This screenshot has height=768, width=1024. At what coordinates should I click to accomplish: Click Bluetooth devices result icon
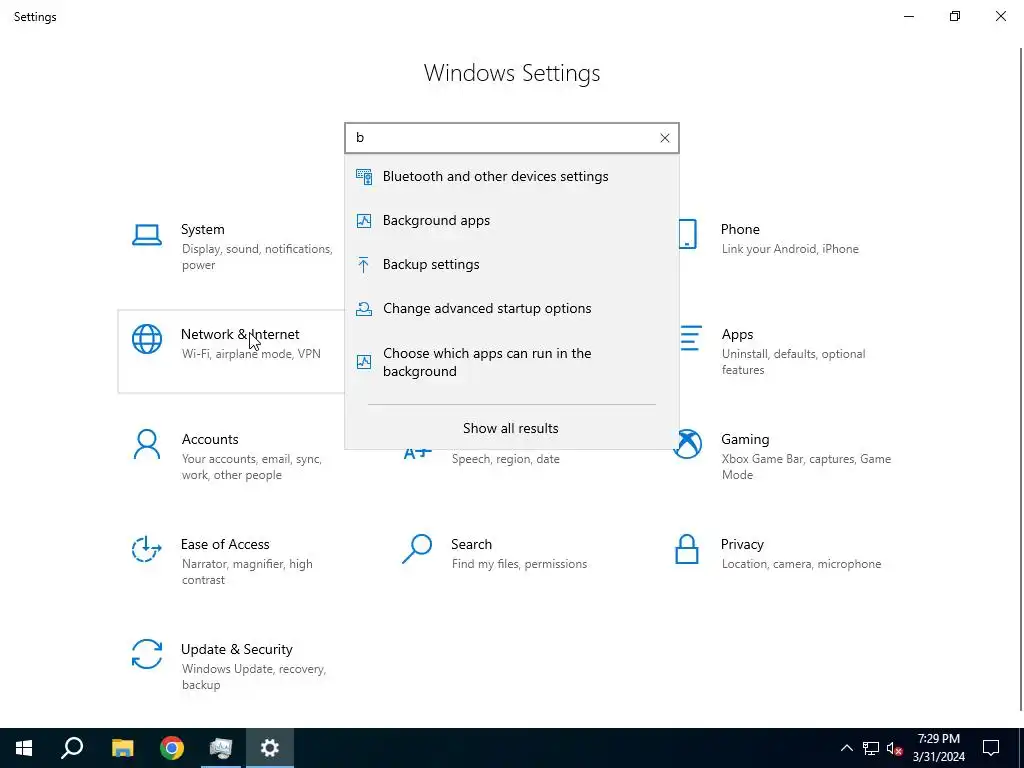(x=364, y=176)
